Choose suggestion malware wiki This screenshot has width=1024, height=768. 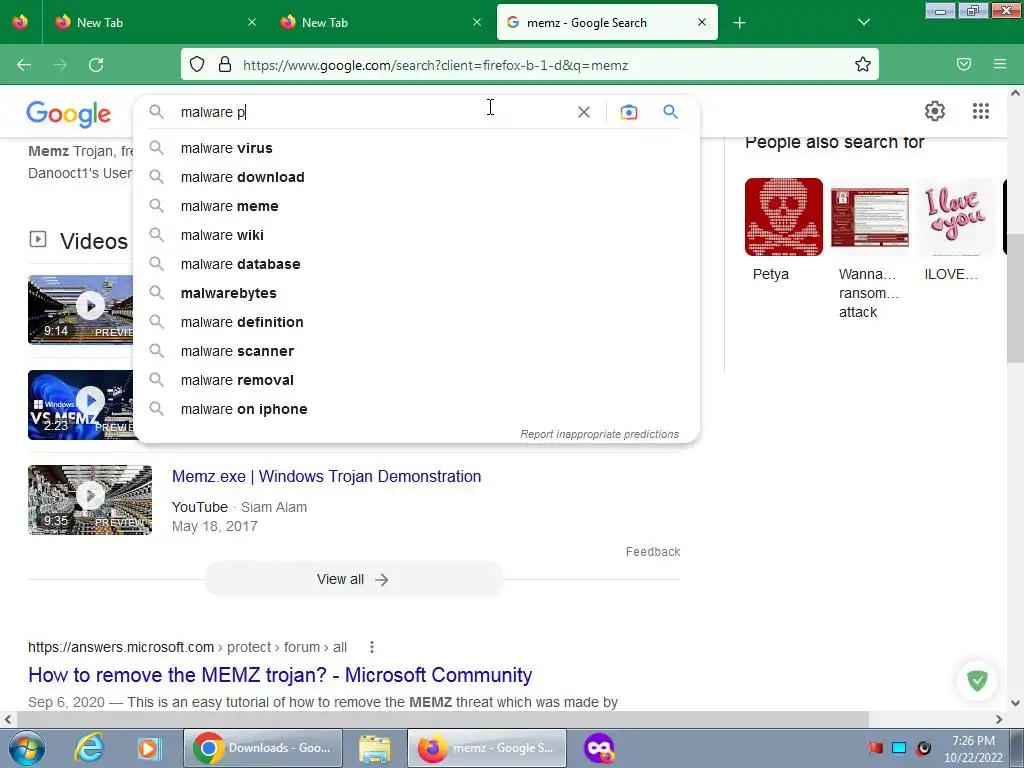pyautogui.click(x=416, y=235)
